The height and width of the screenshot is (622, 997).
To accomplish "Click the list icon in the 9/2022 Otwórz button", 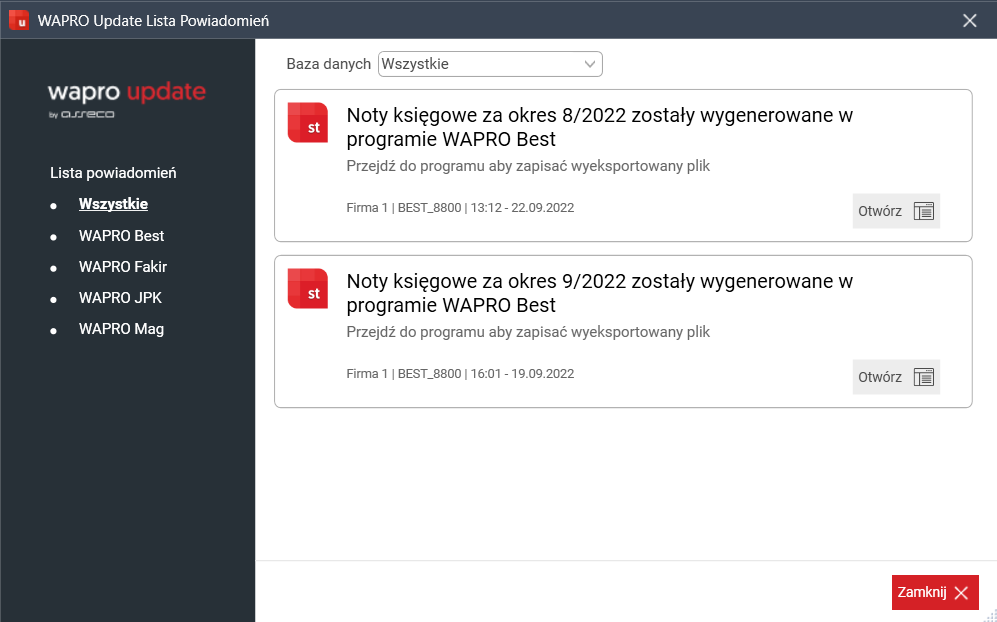I will 923,377.
